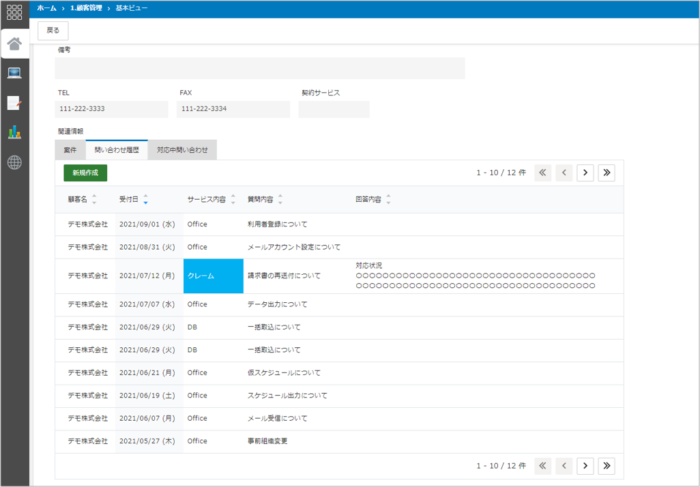Click the 契約サービス field
700x487 pixels.
[334, 109]
